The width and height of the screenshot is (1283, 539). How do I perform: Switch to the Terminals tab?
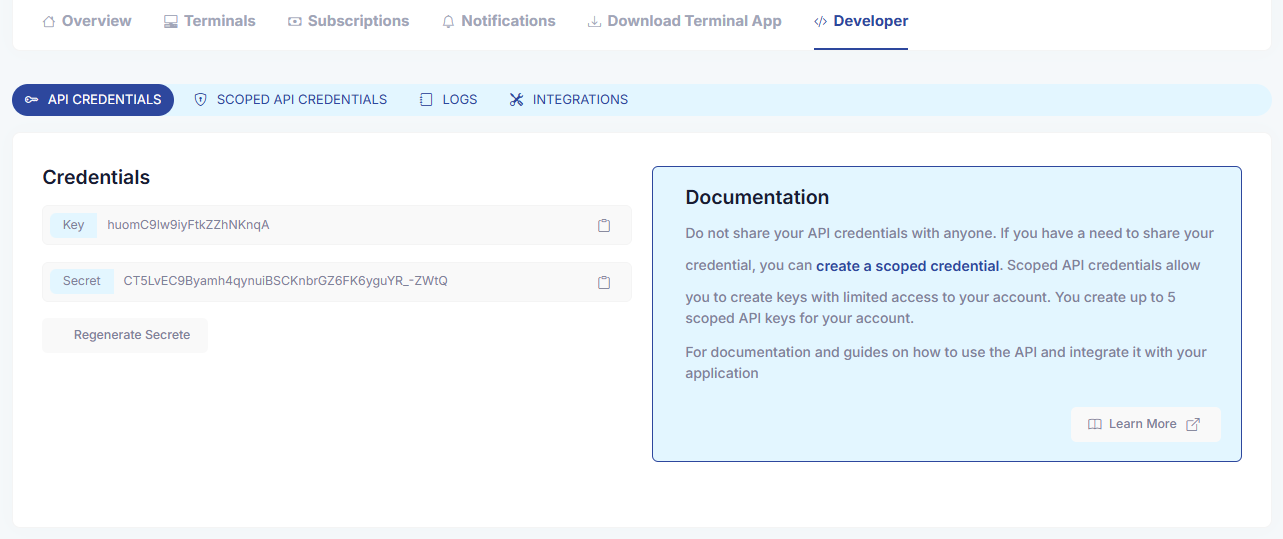coord(210,21)
